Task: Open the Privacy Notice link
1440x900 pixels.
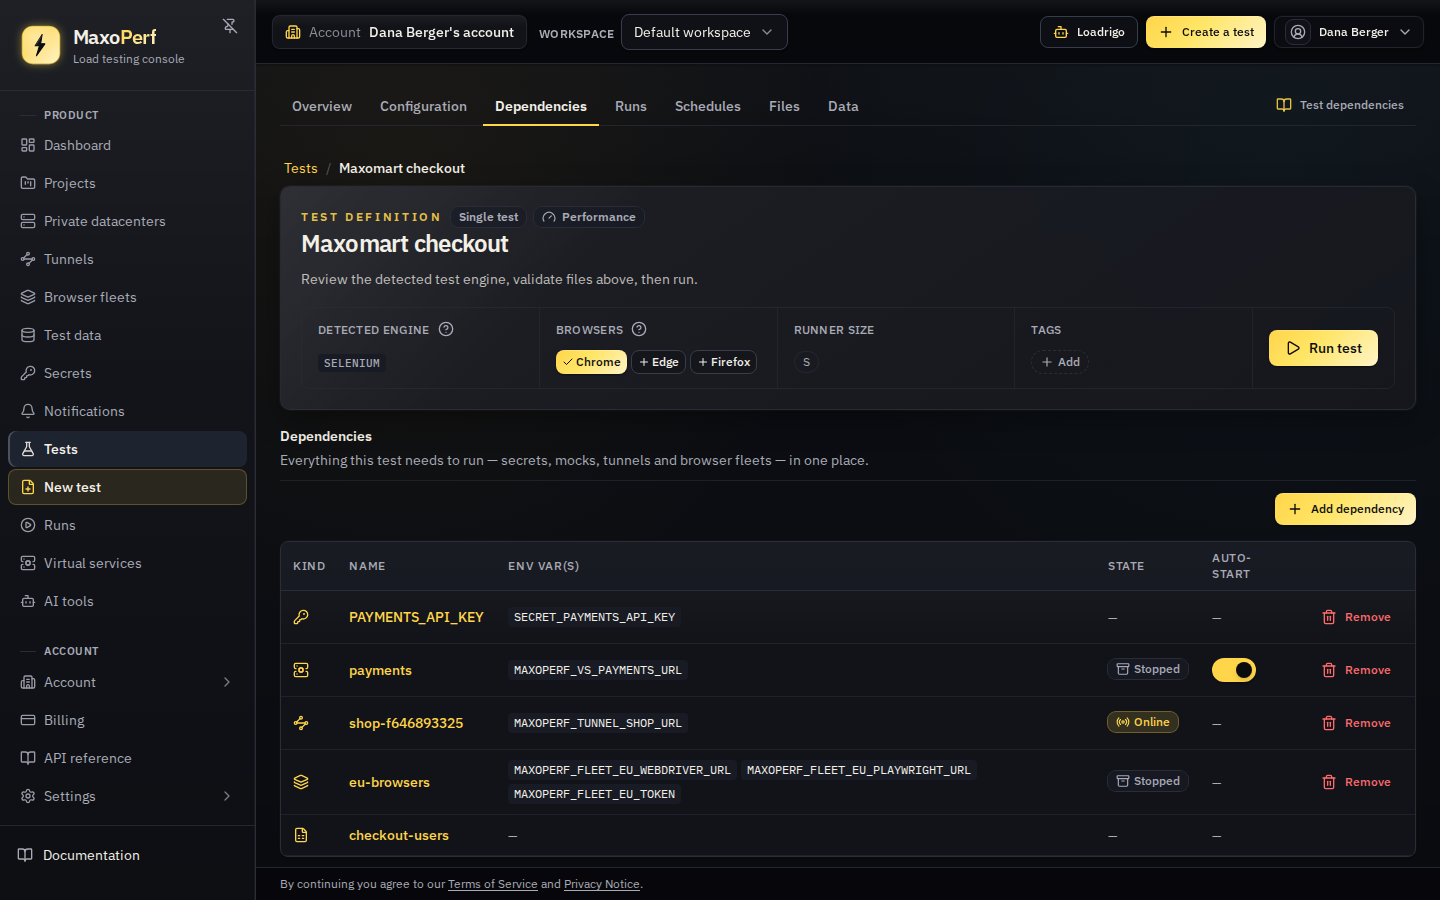Action: tap(602, 884)
